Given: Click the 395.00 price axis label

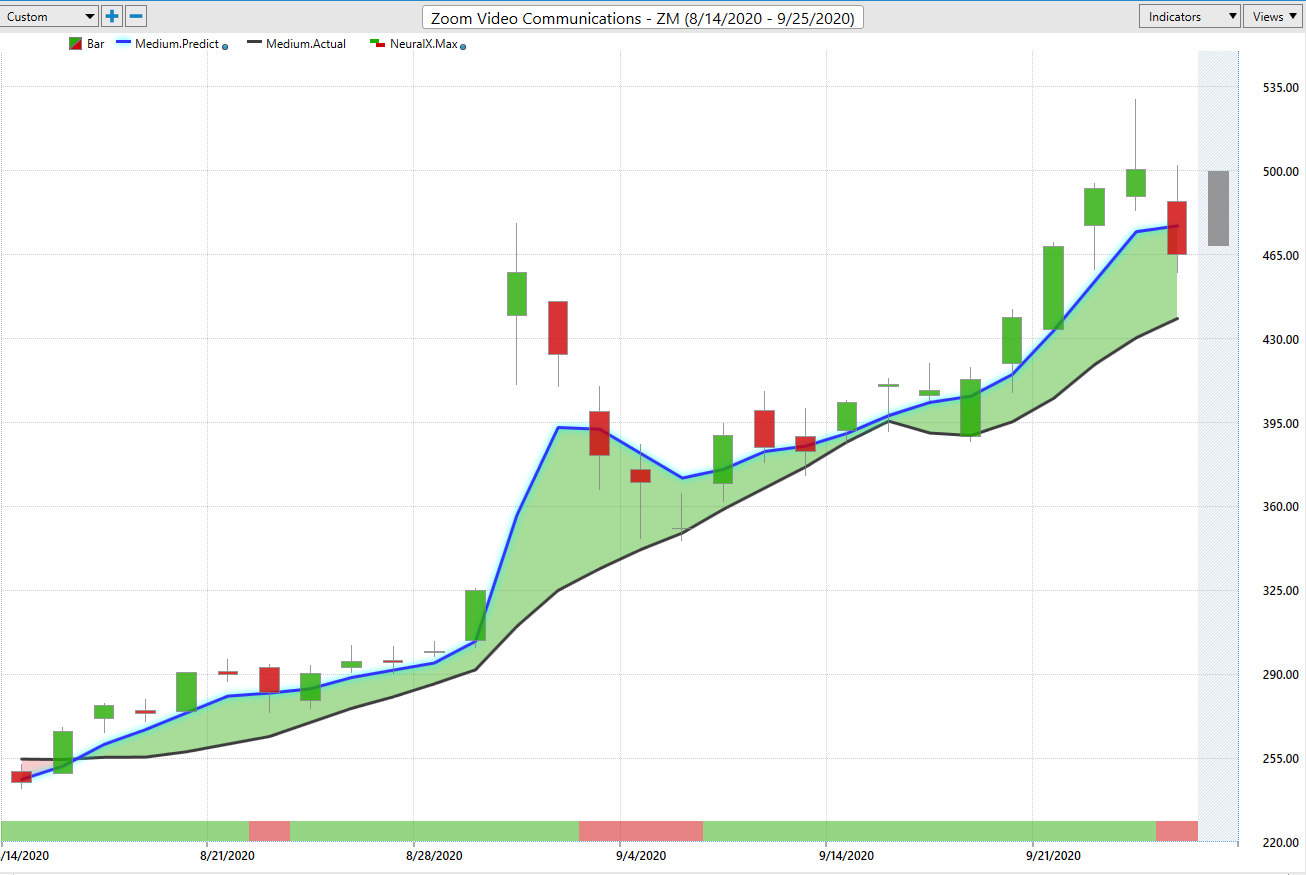Looking at the screenshot, I should pos(1280,423).
